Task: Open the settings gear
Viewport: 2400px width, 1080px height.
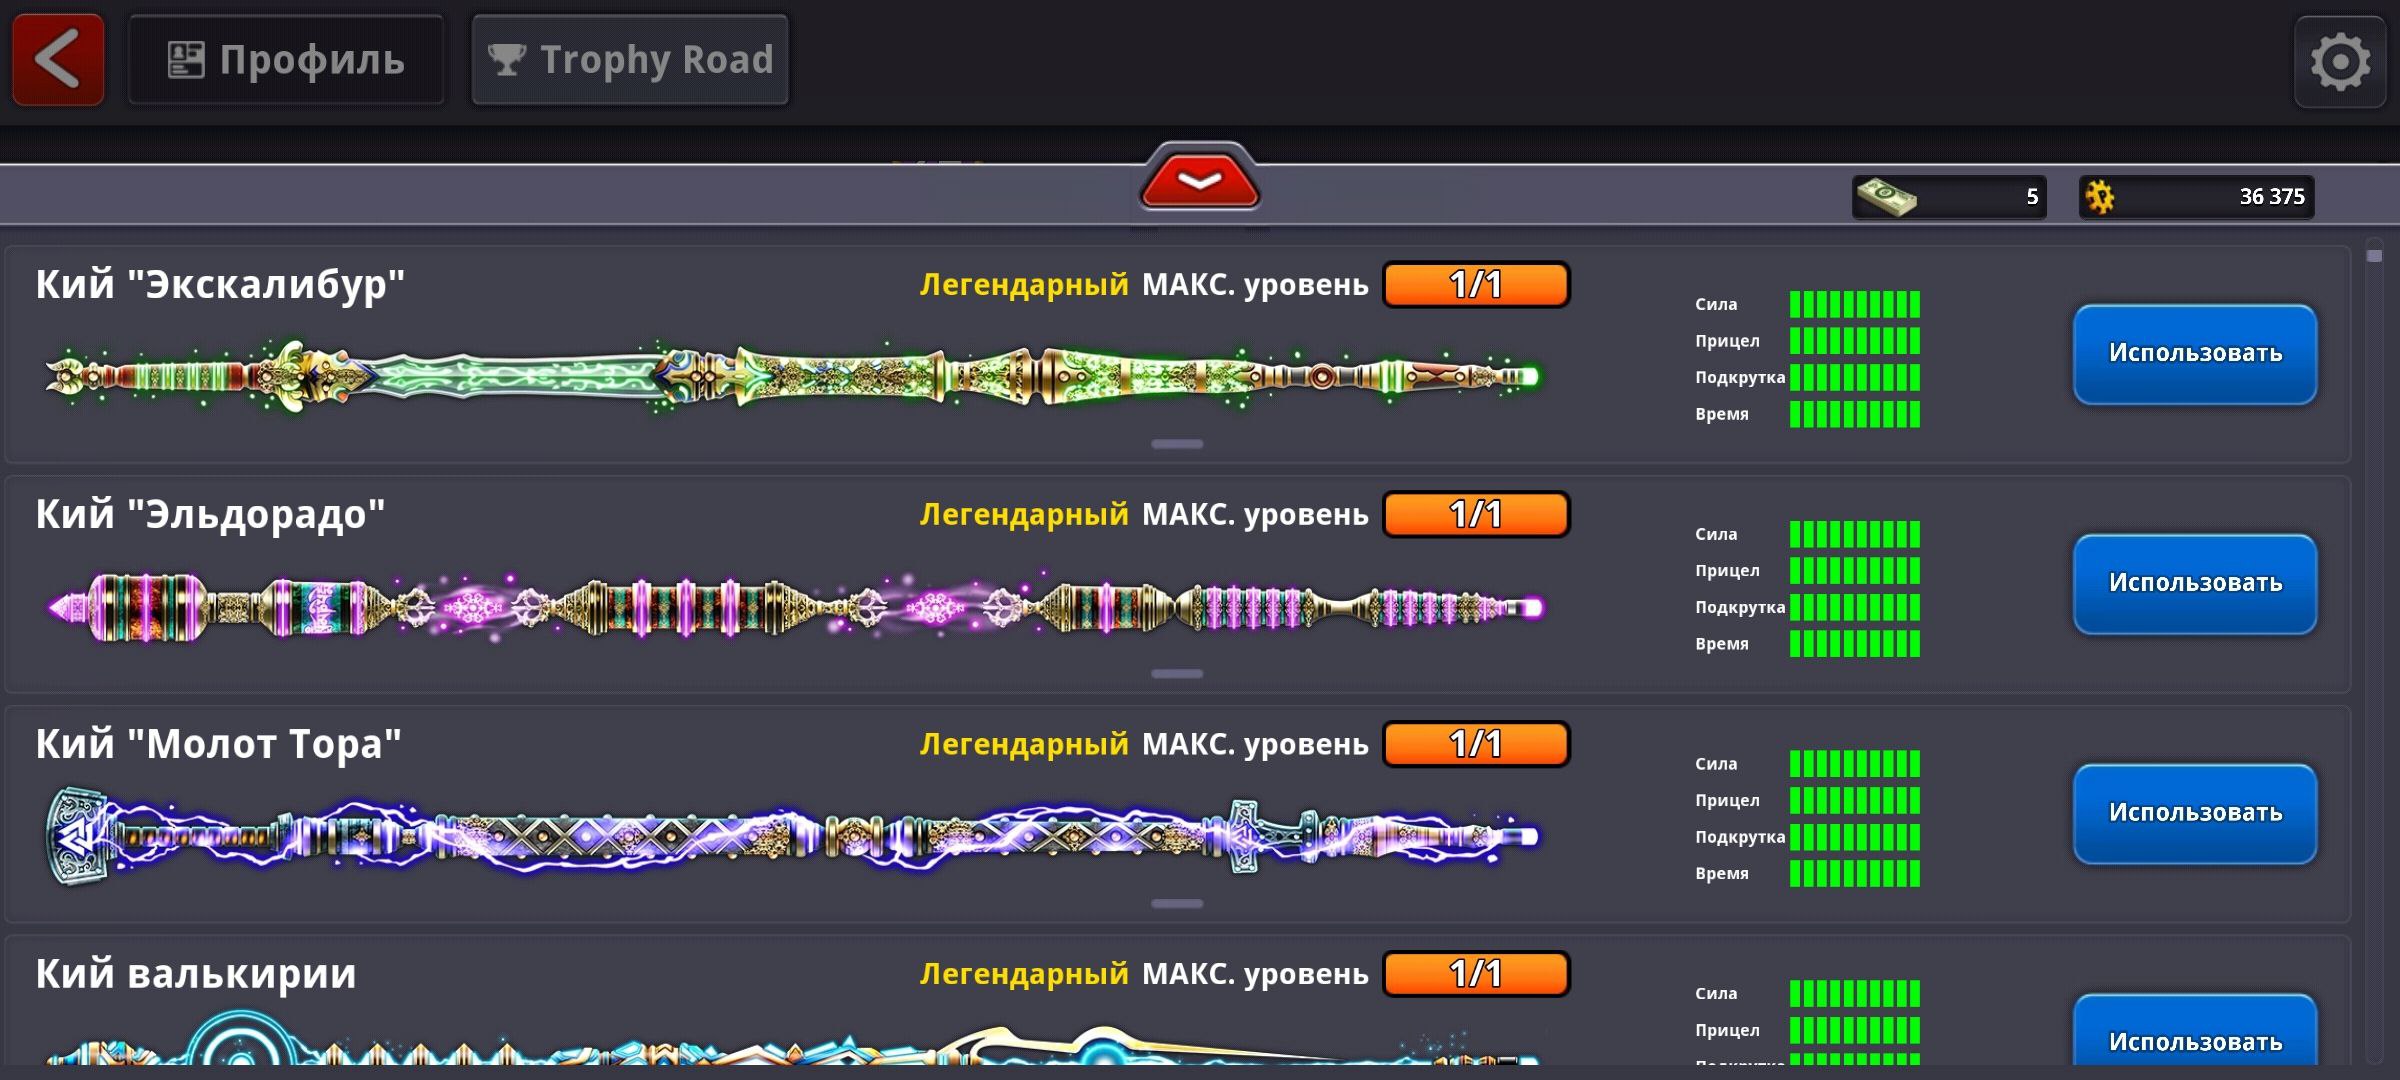Action: point(2340,61)
